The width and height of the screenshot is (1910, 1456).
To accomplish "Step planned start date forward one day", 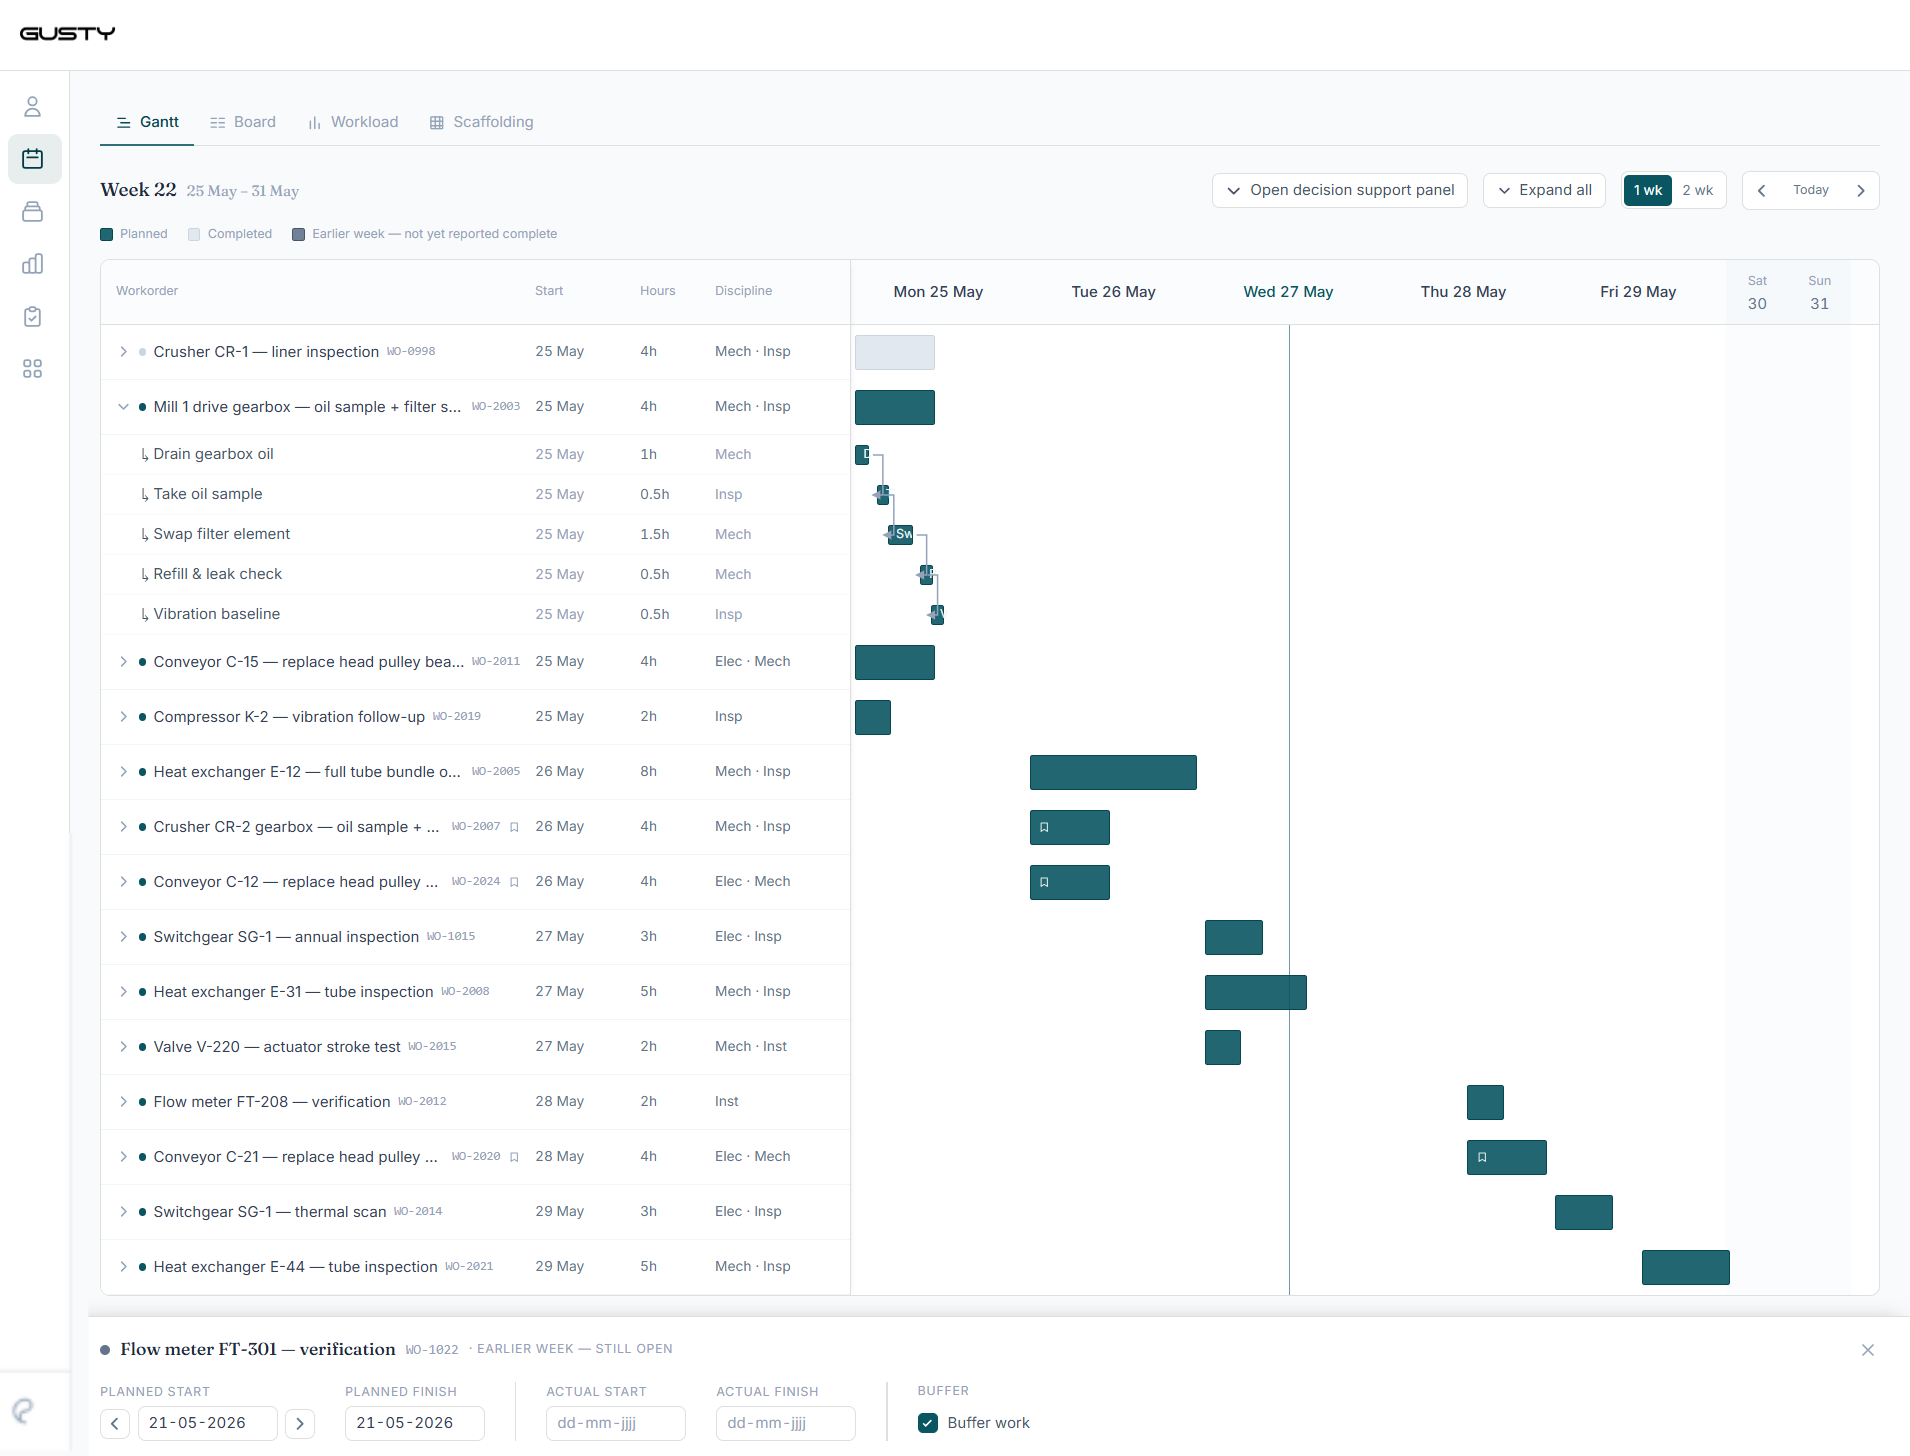I will pyautogui.click(x=300, y=1423).
